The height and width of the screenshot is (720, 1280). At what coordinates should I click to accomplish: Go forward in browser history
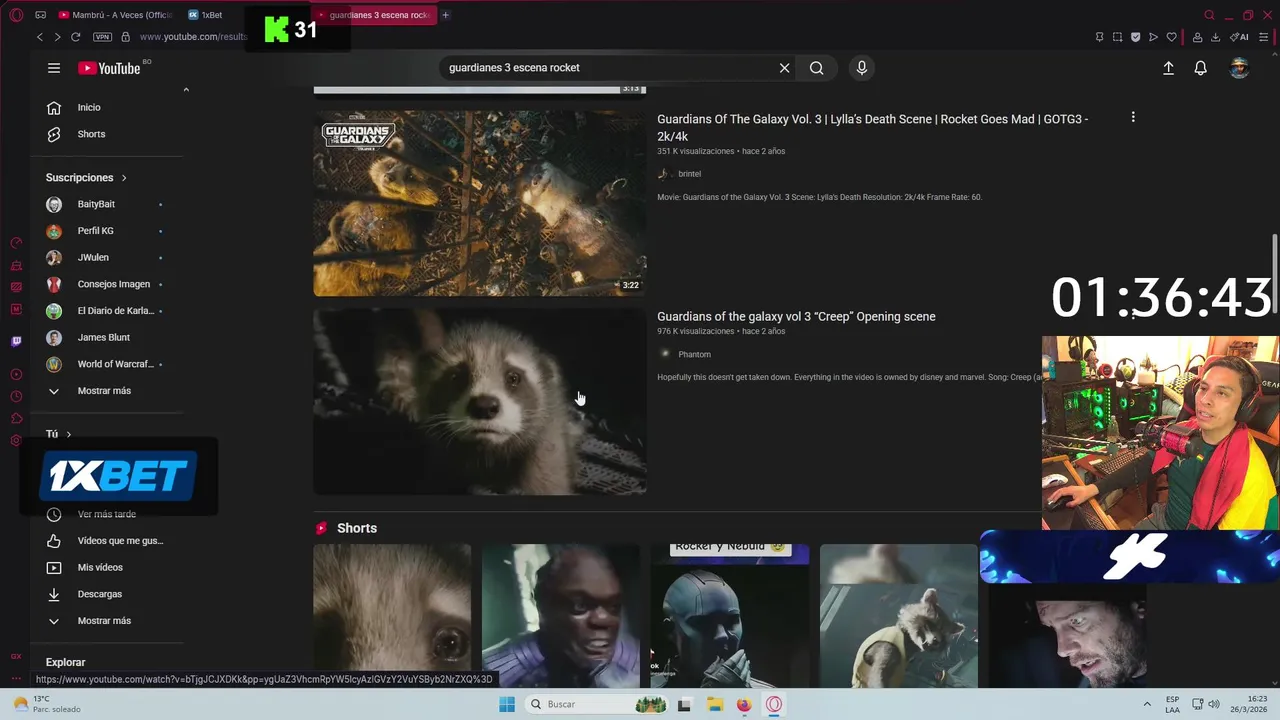(x=57, y=37)
